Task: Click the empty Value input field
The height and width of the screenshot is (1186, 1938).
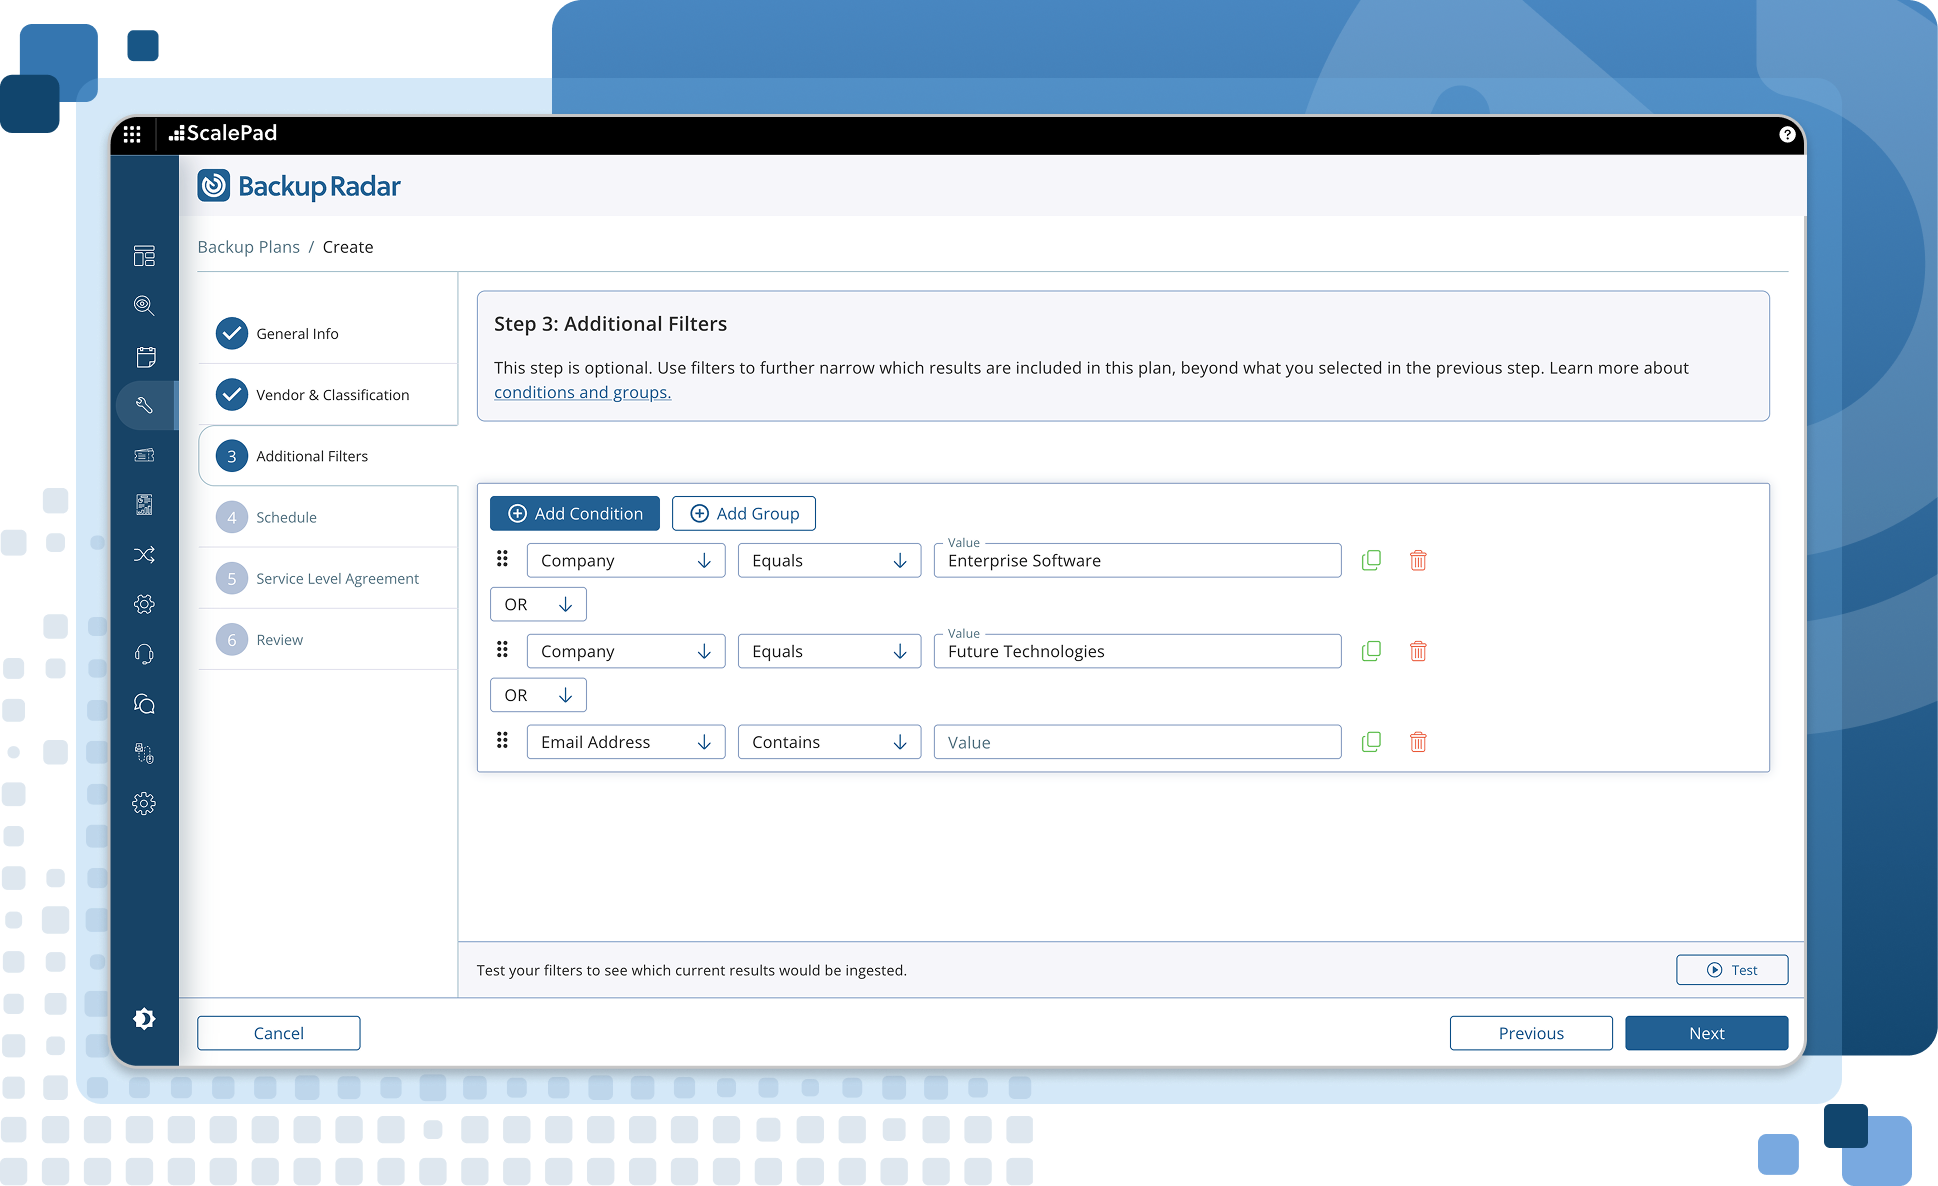Action: 1136,742
